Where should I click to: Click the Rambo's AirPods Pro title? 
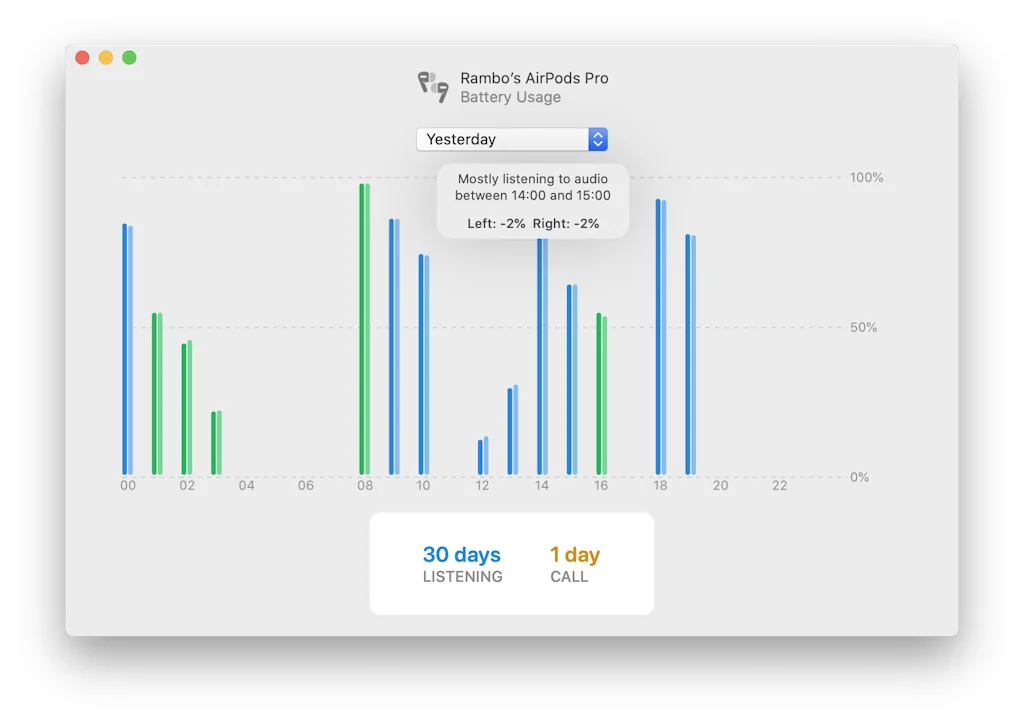point(534,78)
